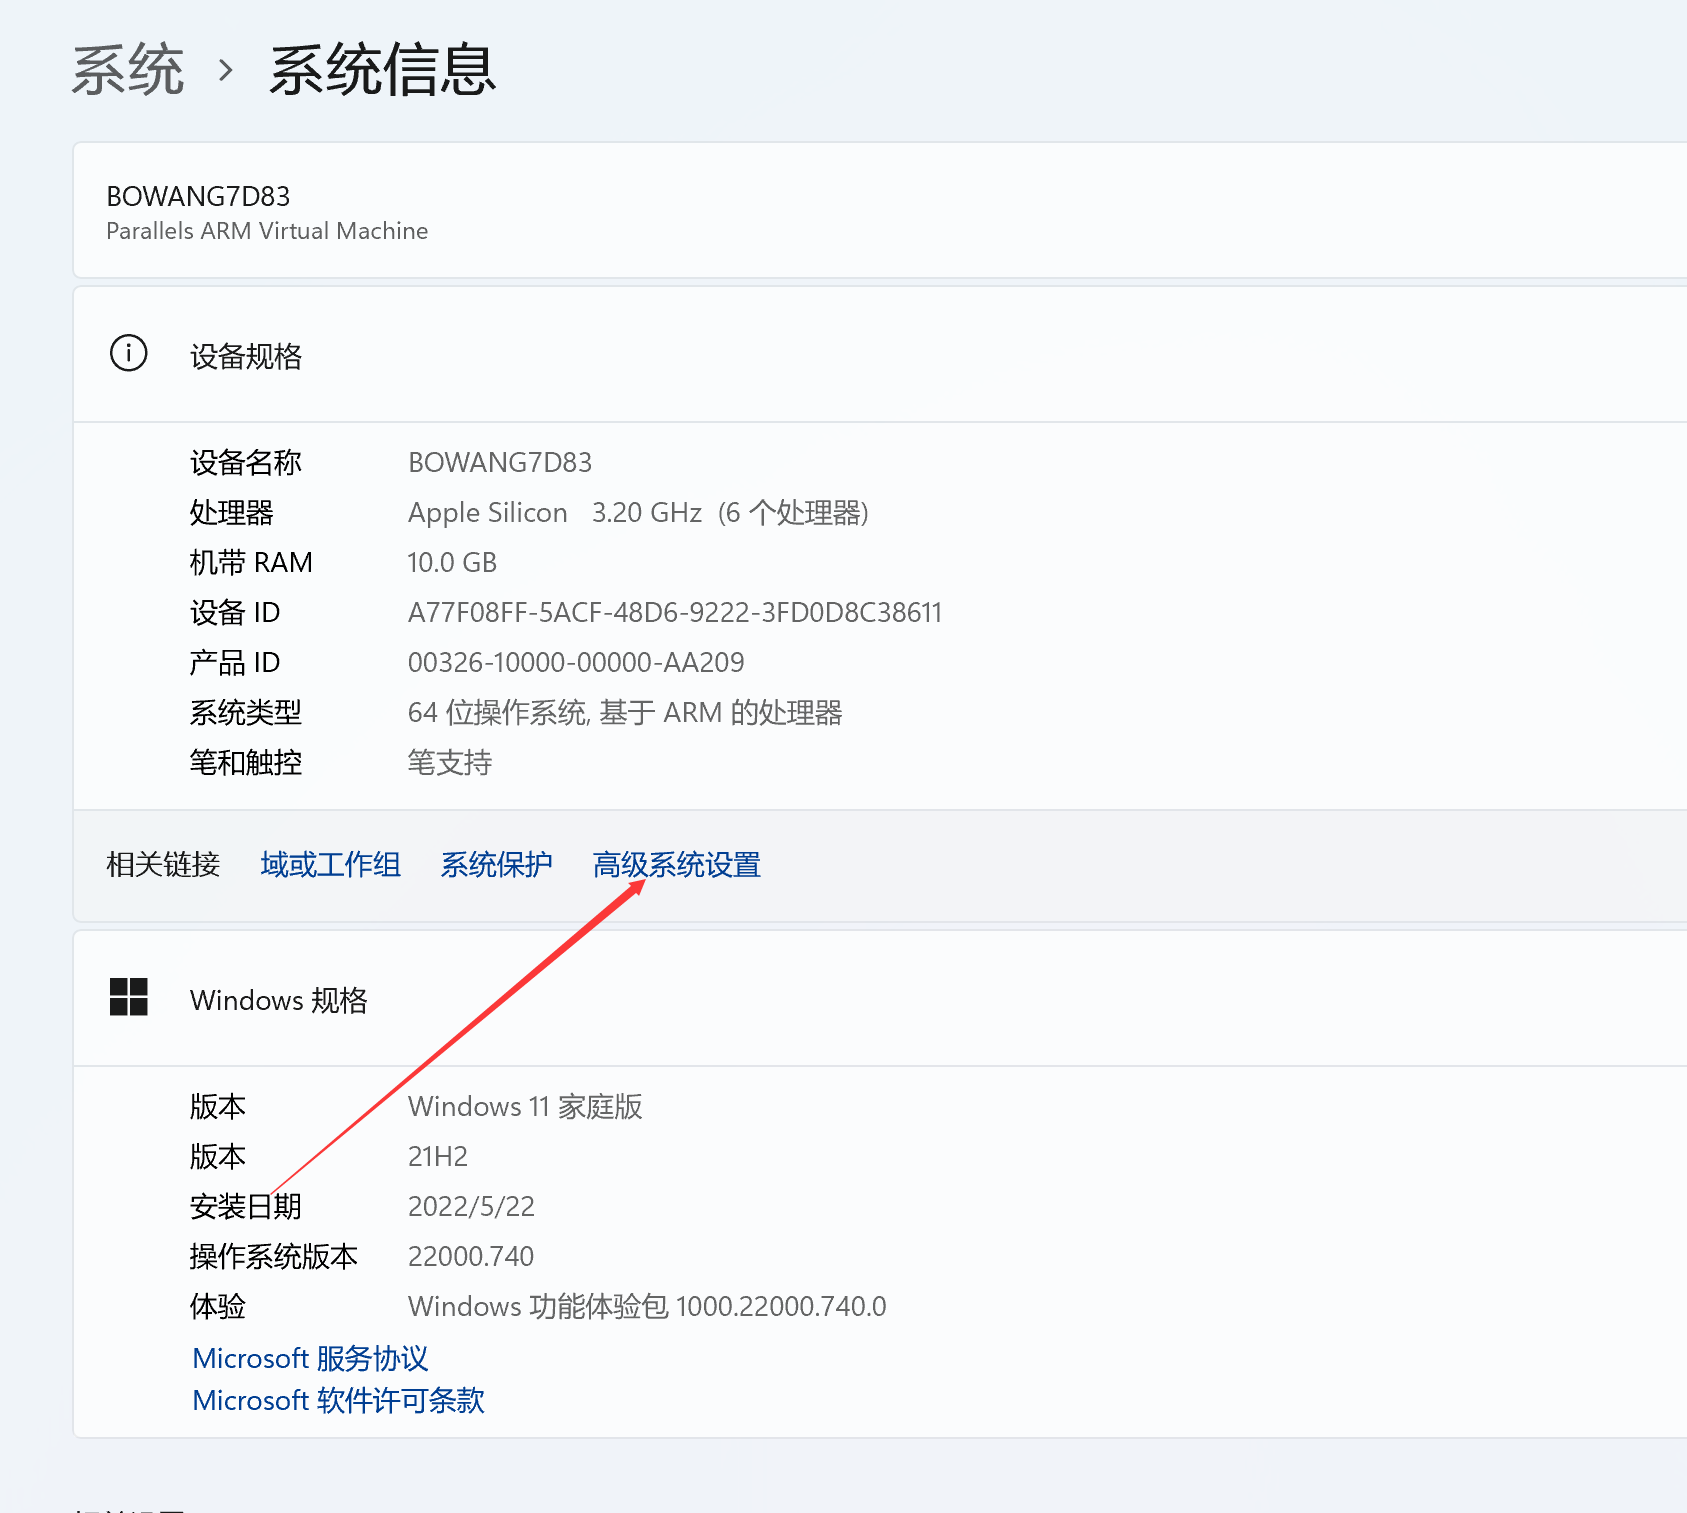Image resolution: width=1687 pixels, height=1513 pixels.
Task: Select the 设备名称 value BOWANG7D83
Action: click(x=500, y=462)
